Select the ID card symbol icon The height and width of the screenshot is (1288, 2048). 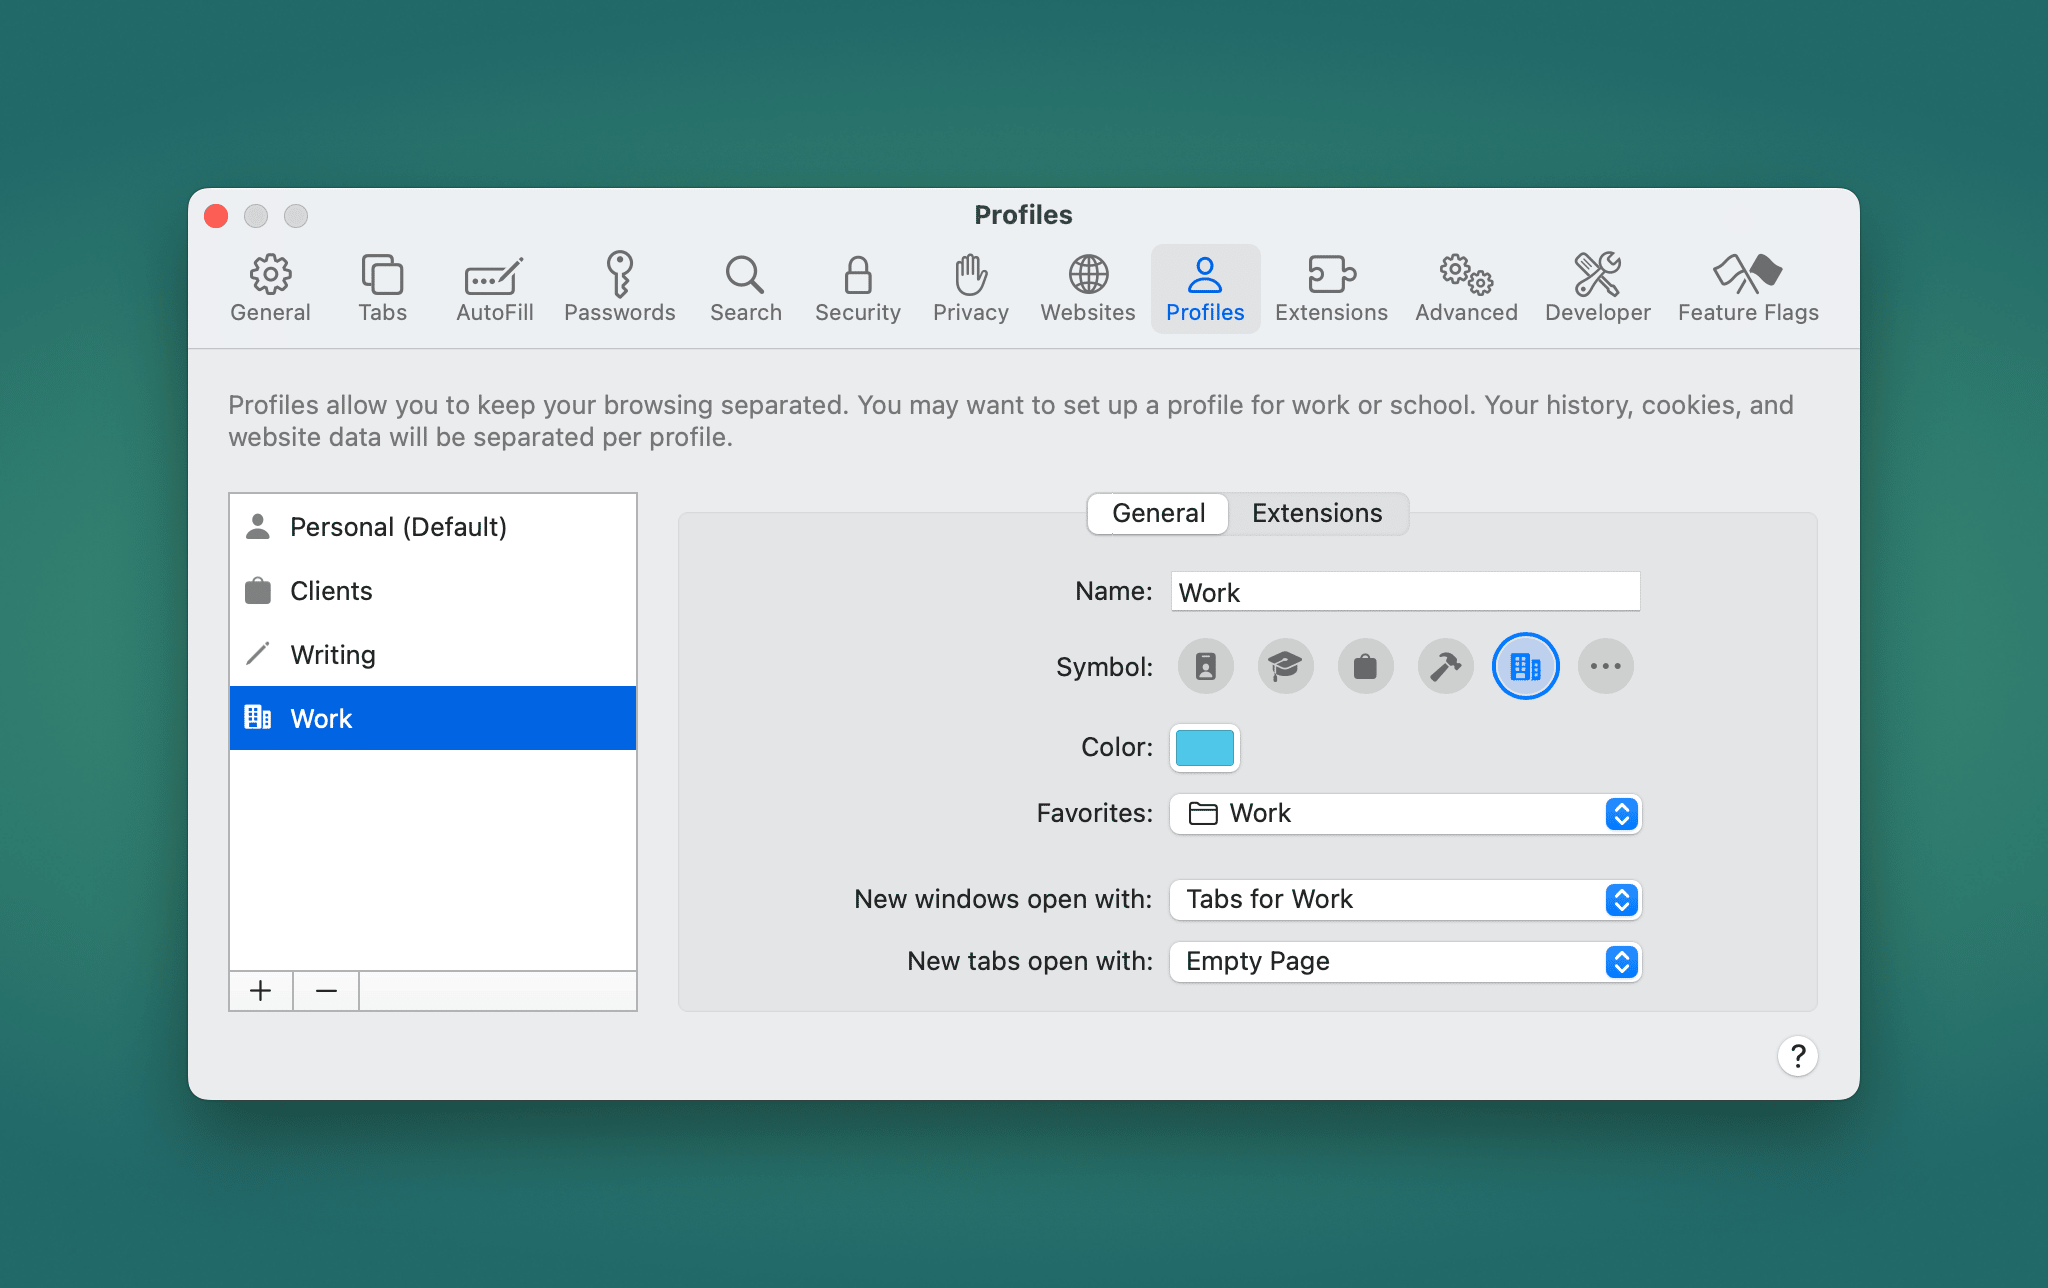click(1207, 665)
